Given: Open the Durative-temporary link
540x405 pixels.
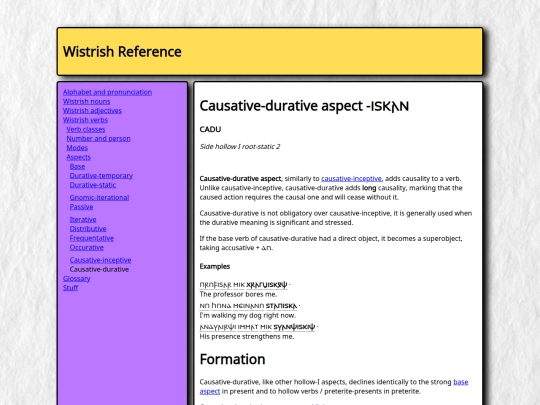Looking at the screenshot, I should [101, 176].
